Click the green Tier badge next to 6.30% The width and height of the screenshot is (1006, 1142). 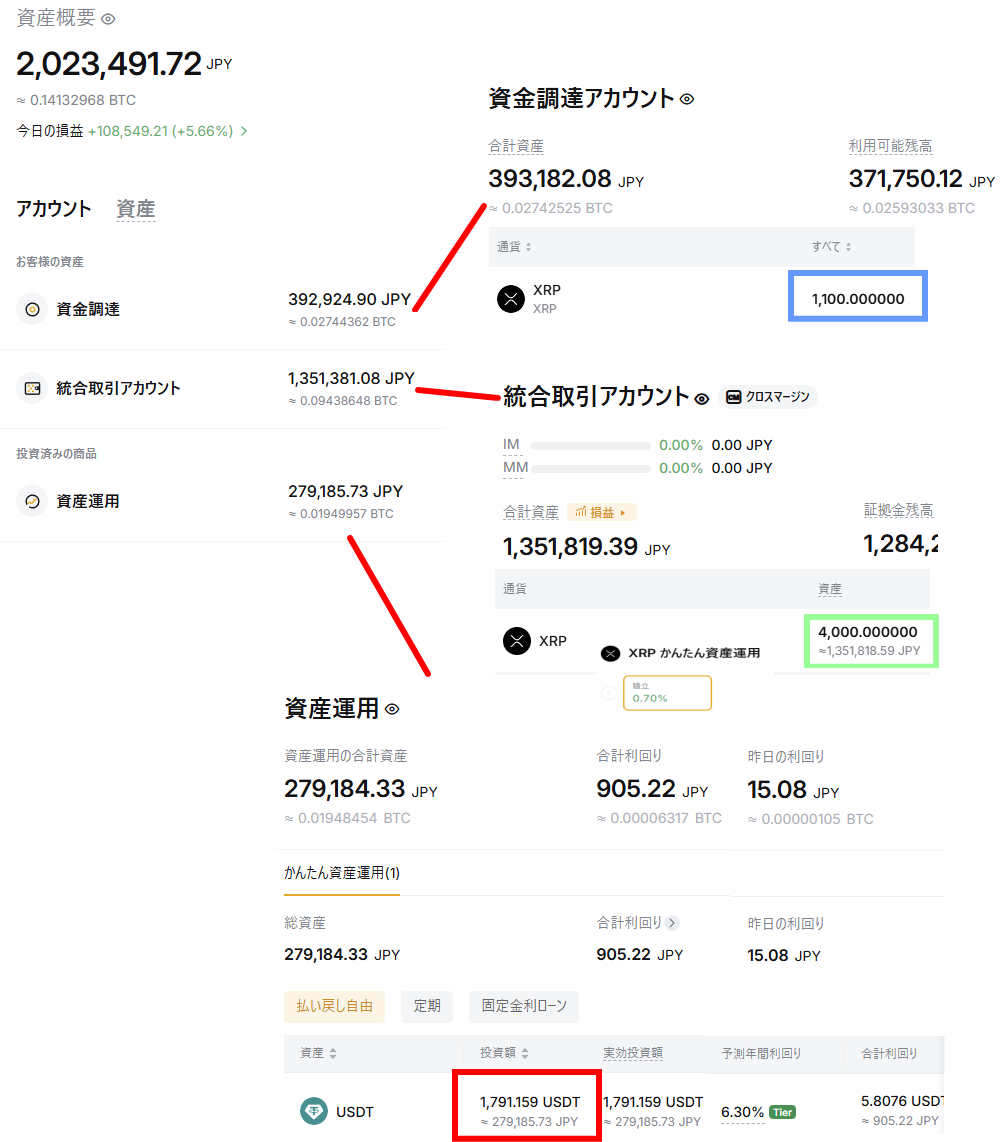click(782, 1112)
